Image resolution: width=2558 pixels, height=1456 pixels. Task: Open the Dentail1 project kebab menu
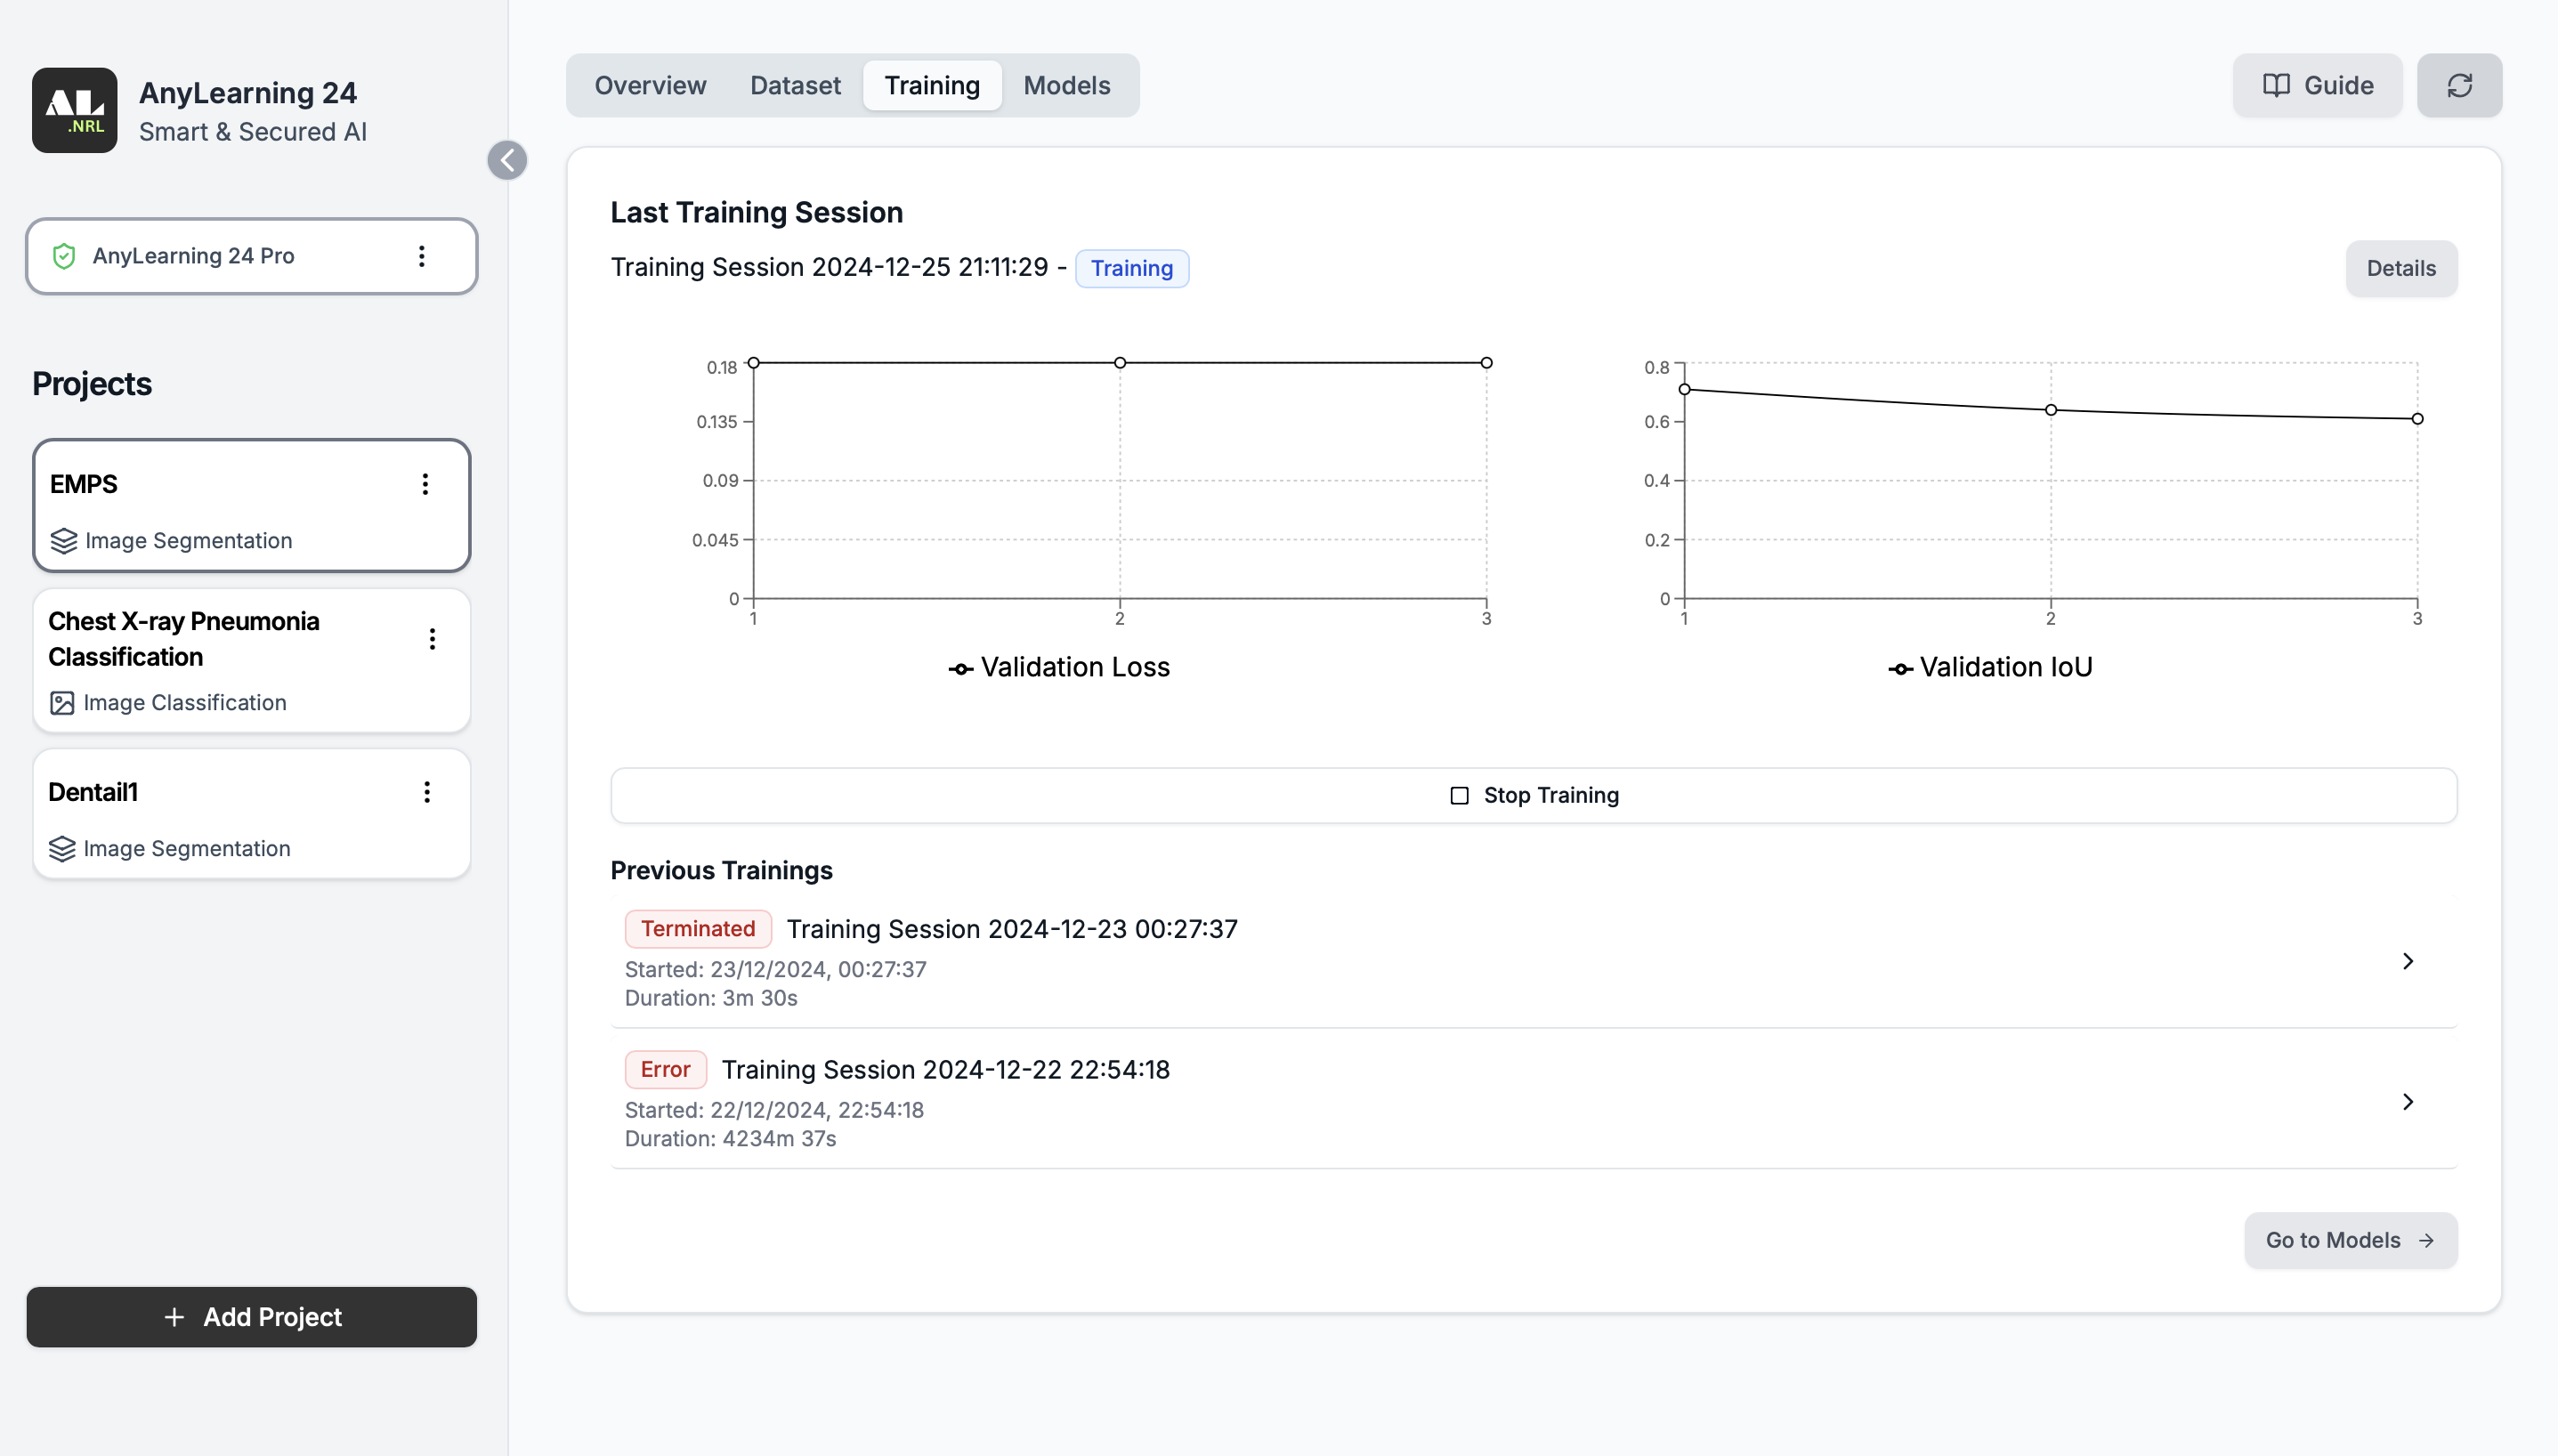point(427,792)
